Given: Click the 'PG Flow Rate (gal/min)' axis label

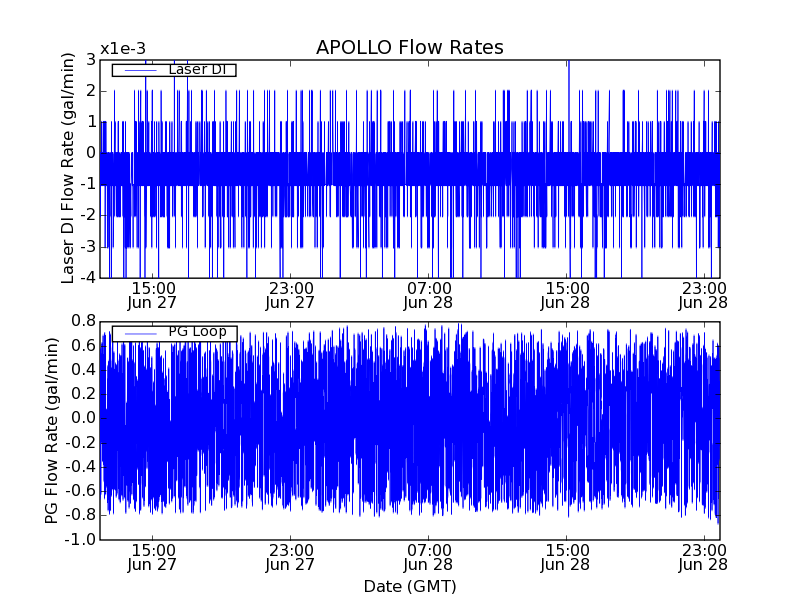Looking at the screenshot, I should pos(51,431).
